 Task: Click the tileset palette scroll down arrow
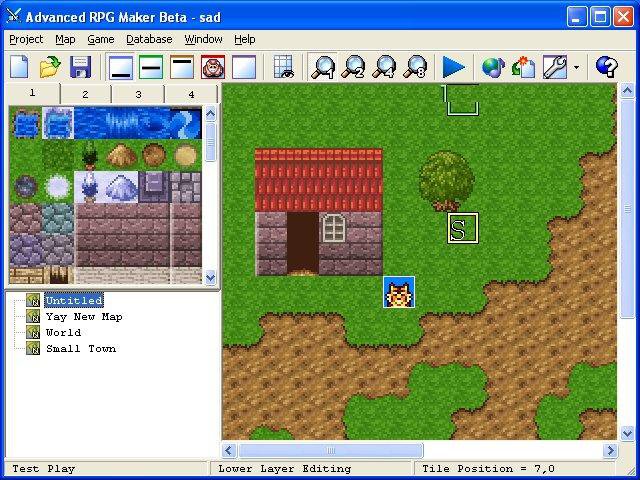[x=210, y=277]
